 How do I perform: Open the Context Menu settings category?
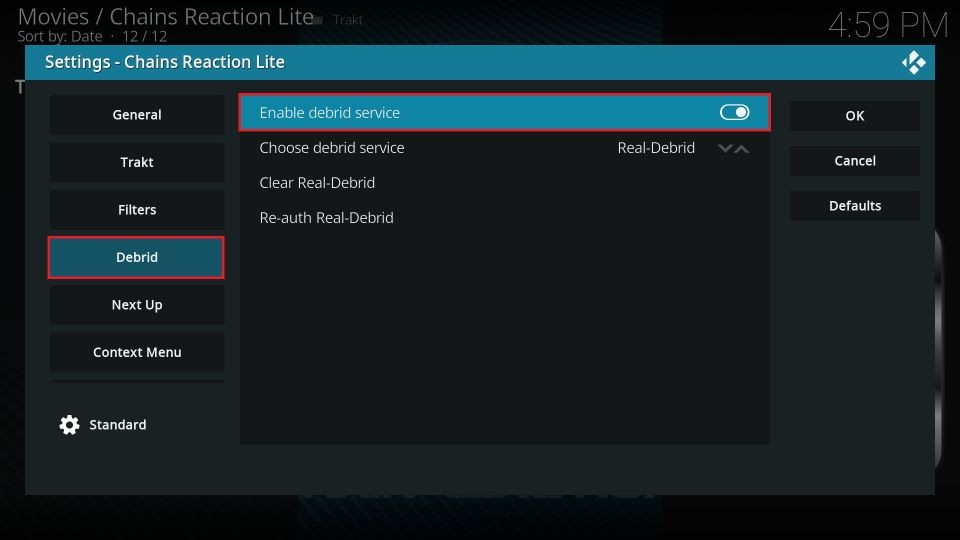coord(137,352)
